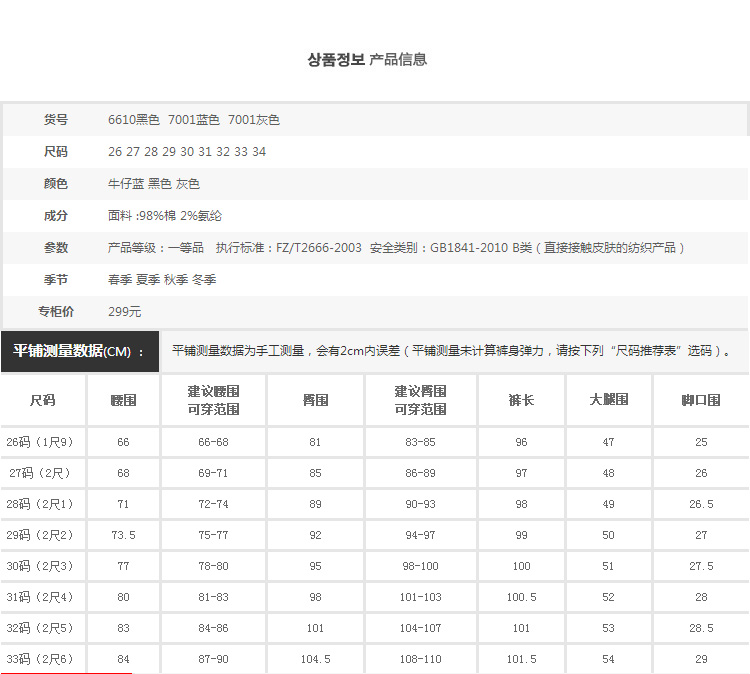Click the suggested hip range '108-110'
This screenshot has height=674, width=750.
pyautogui.click(x=420, y=659)
